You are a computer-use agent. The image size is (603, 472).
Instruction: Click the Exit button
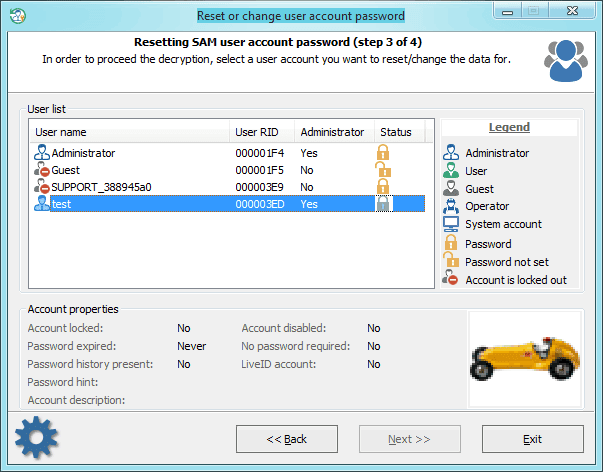pos(533,439)
